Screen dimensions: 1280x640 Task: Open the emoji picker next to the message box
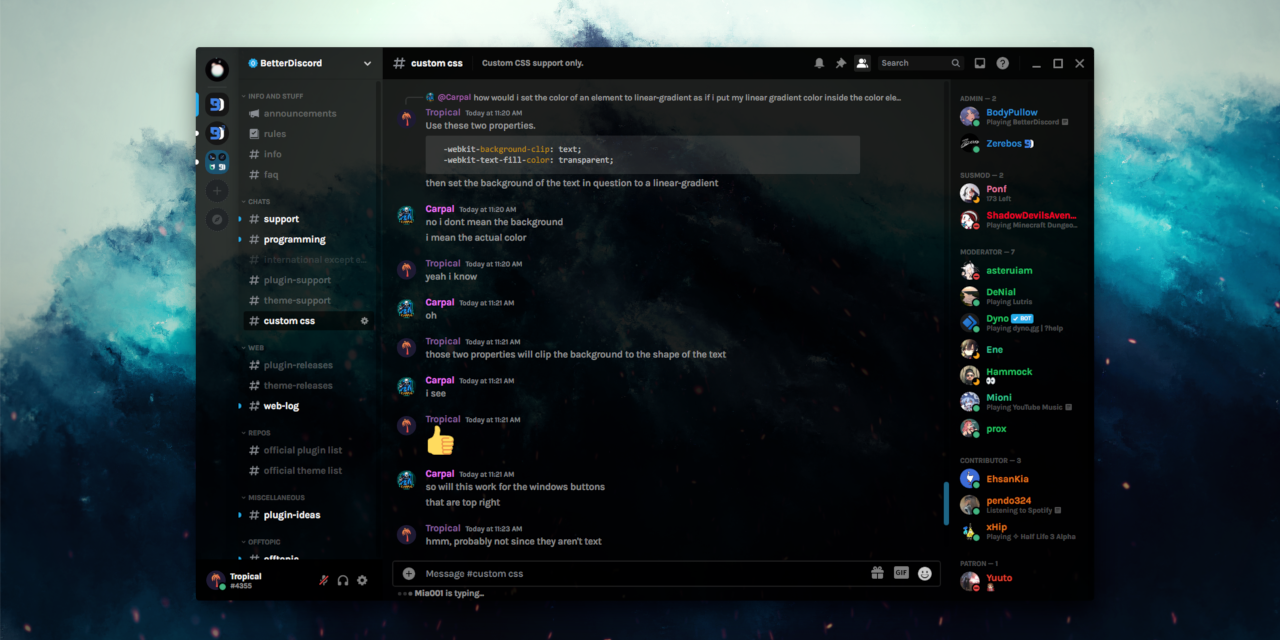pyautogui.click(x=925, y=573)
